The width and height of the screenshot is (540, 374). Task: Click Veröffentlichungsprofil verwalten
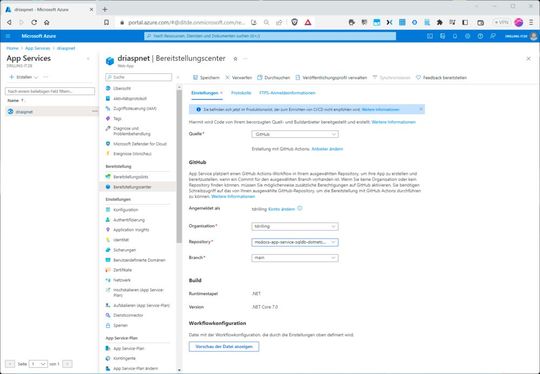point(331,77)
